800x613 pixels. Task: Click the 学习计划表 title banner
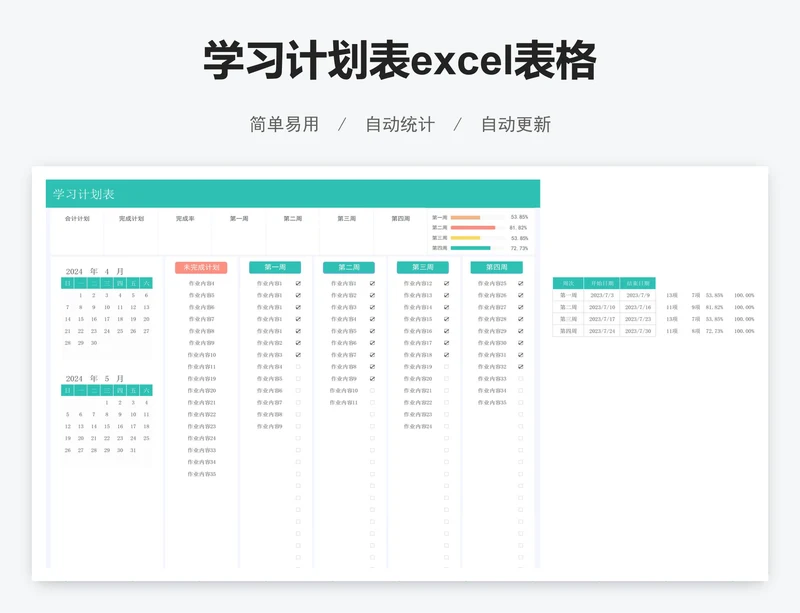click(x=293, y=193)
